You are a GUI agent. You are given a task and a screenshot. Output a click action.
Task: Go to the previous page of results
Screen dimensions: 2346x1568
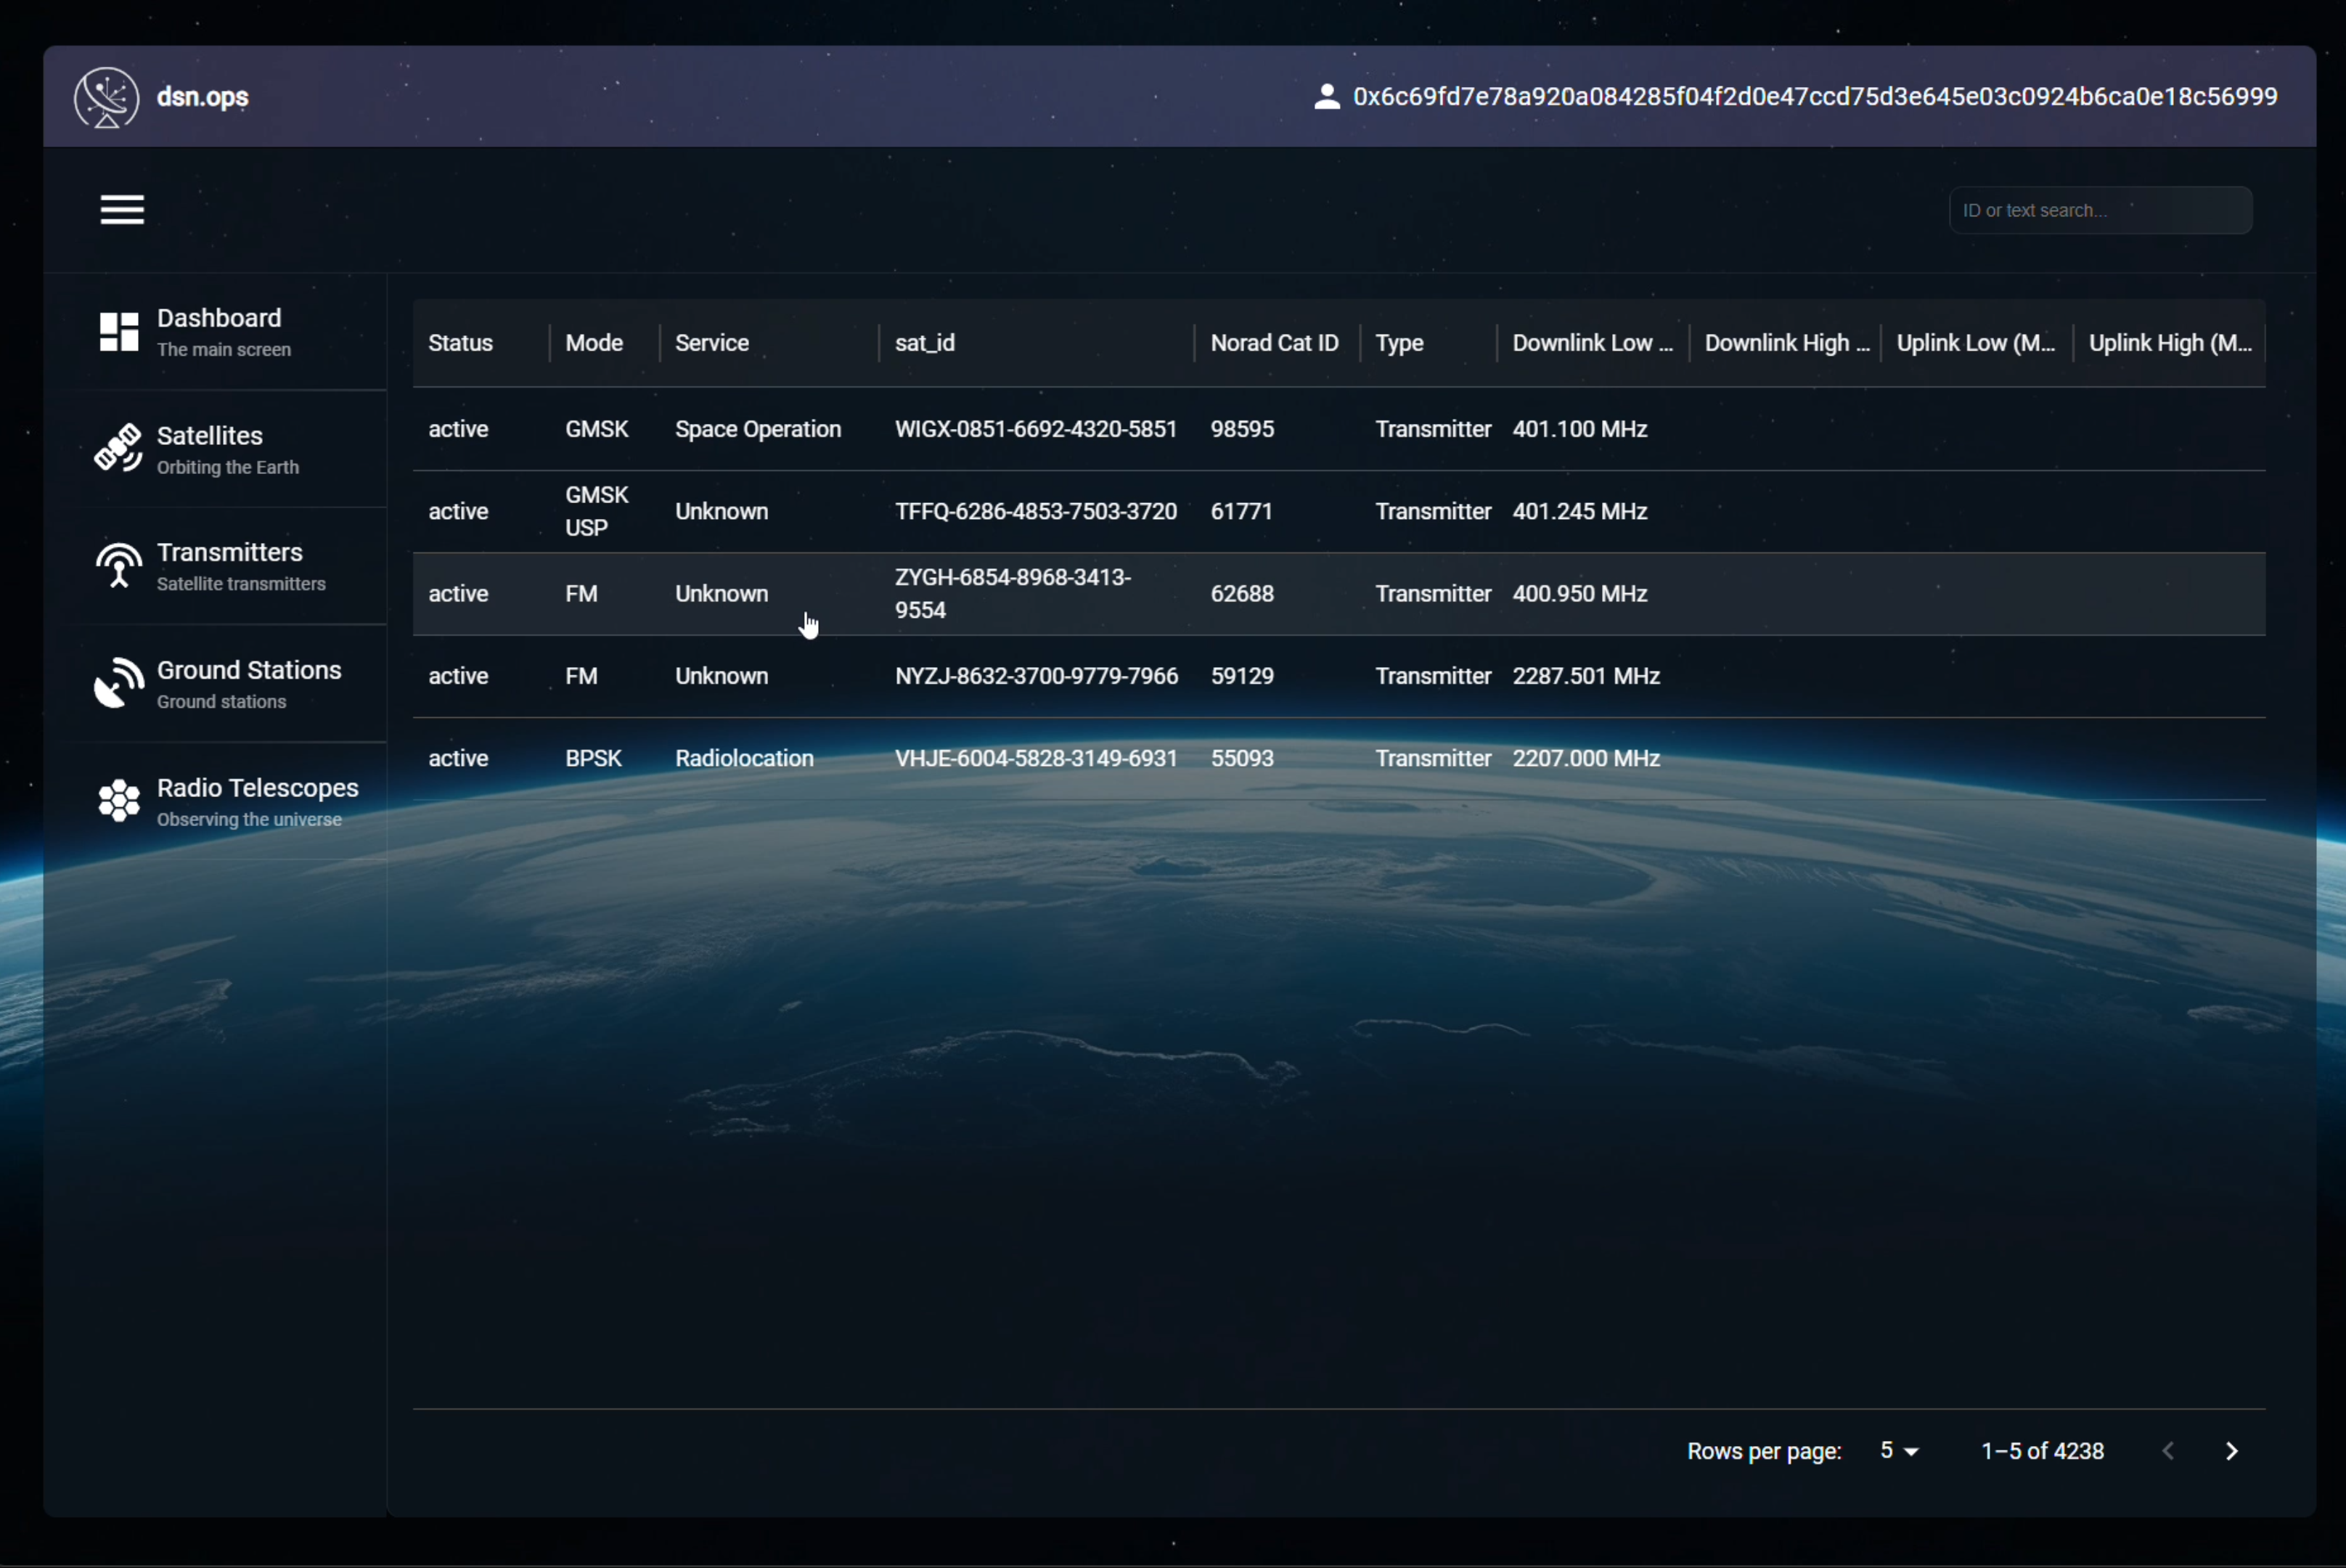pos(2167,1451)
